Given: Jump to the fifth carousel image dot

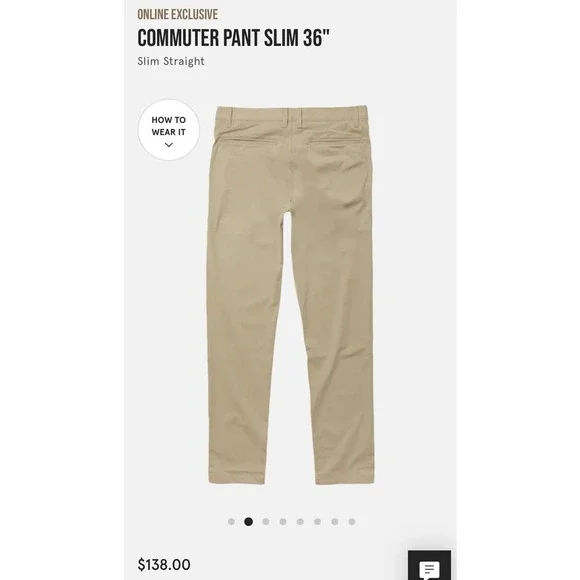Looking at the screenshot, I should click(300, 522).
